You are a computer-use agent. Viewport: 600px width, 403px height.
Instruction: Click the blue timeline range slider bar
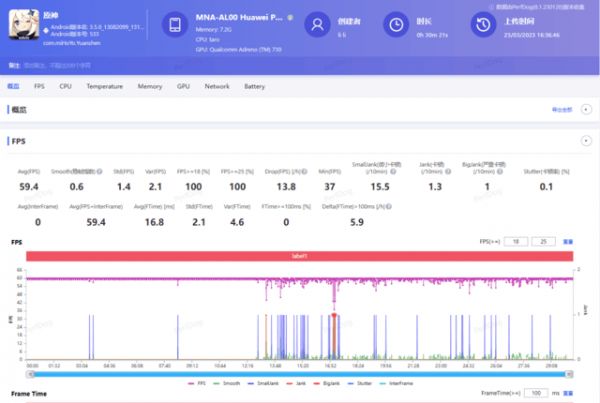(300, 374)
